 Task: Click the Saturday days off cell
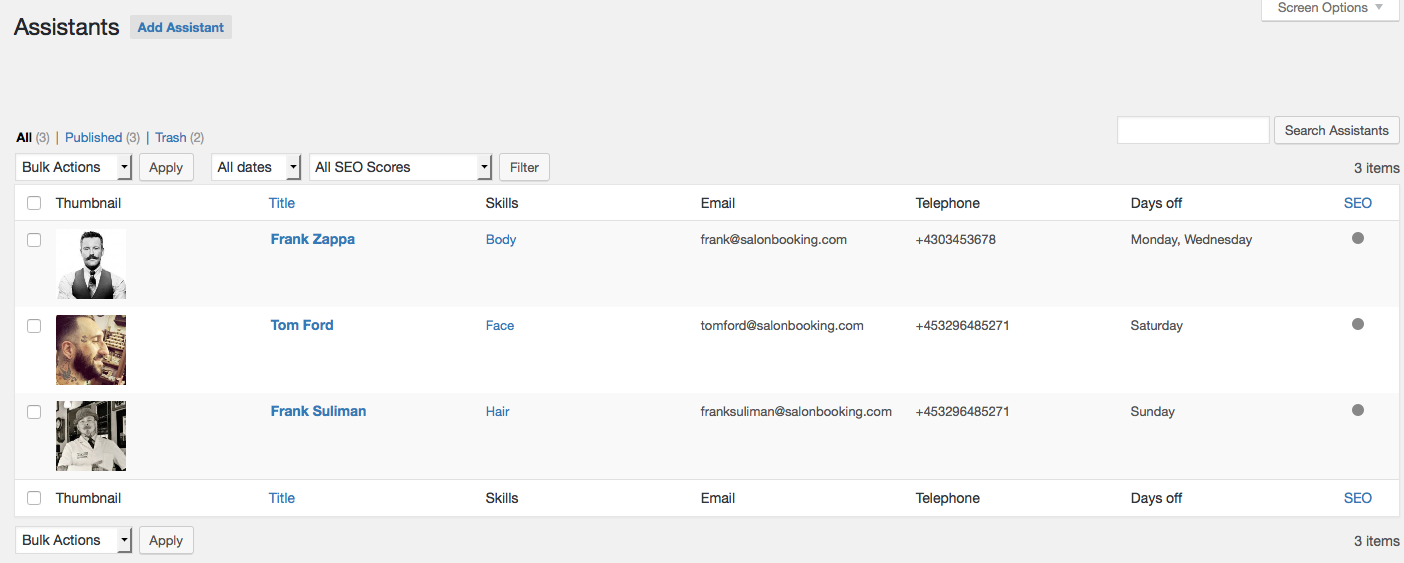point(1157,326)
